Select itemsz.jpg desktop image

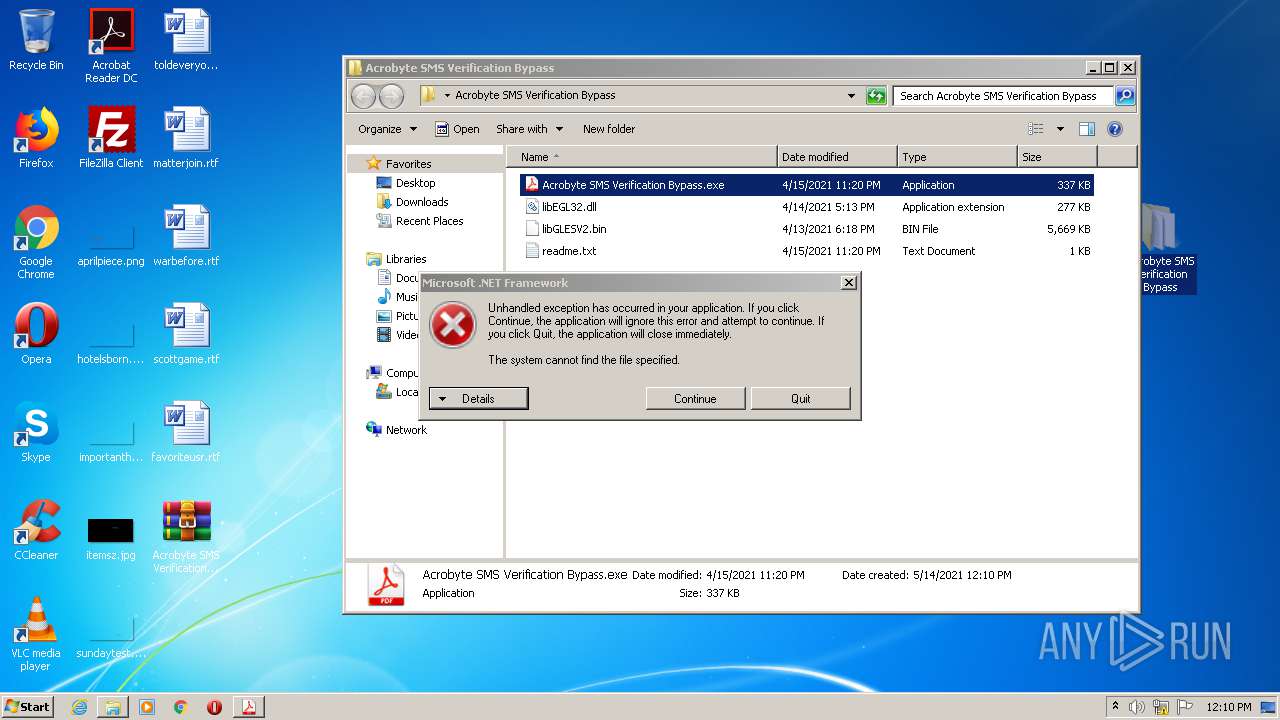click(111, 538)
